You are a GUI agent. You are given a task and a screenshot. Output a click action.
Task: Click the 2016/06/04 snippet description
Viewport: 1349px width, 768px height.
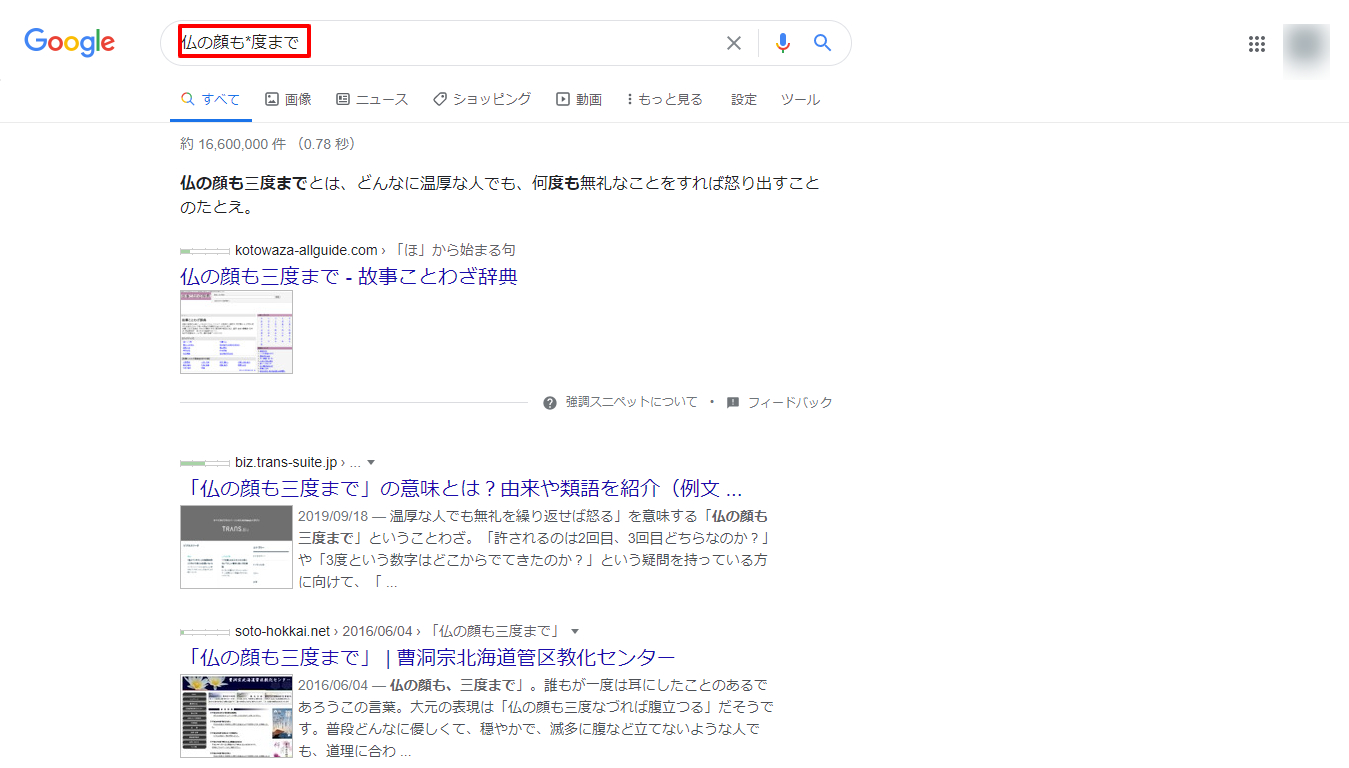tap(535, 718)
